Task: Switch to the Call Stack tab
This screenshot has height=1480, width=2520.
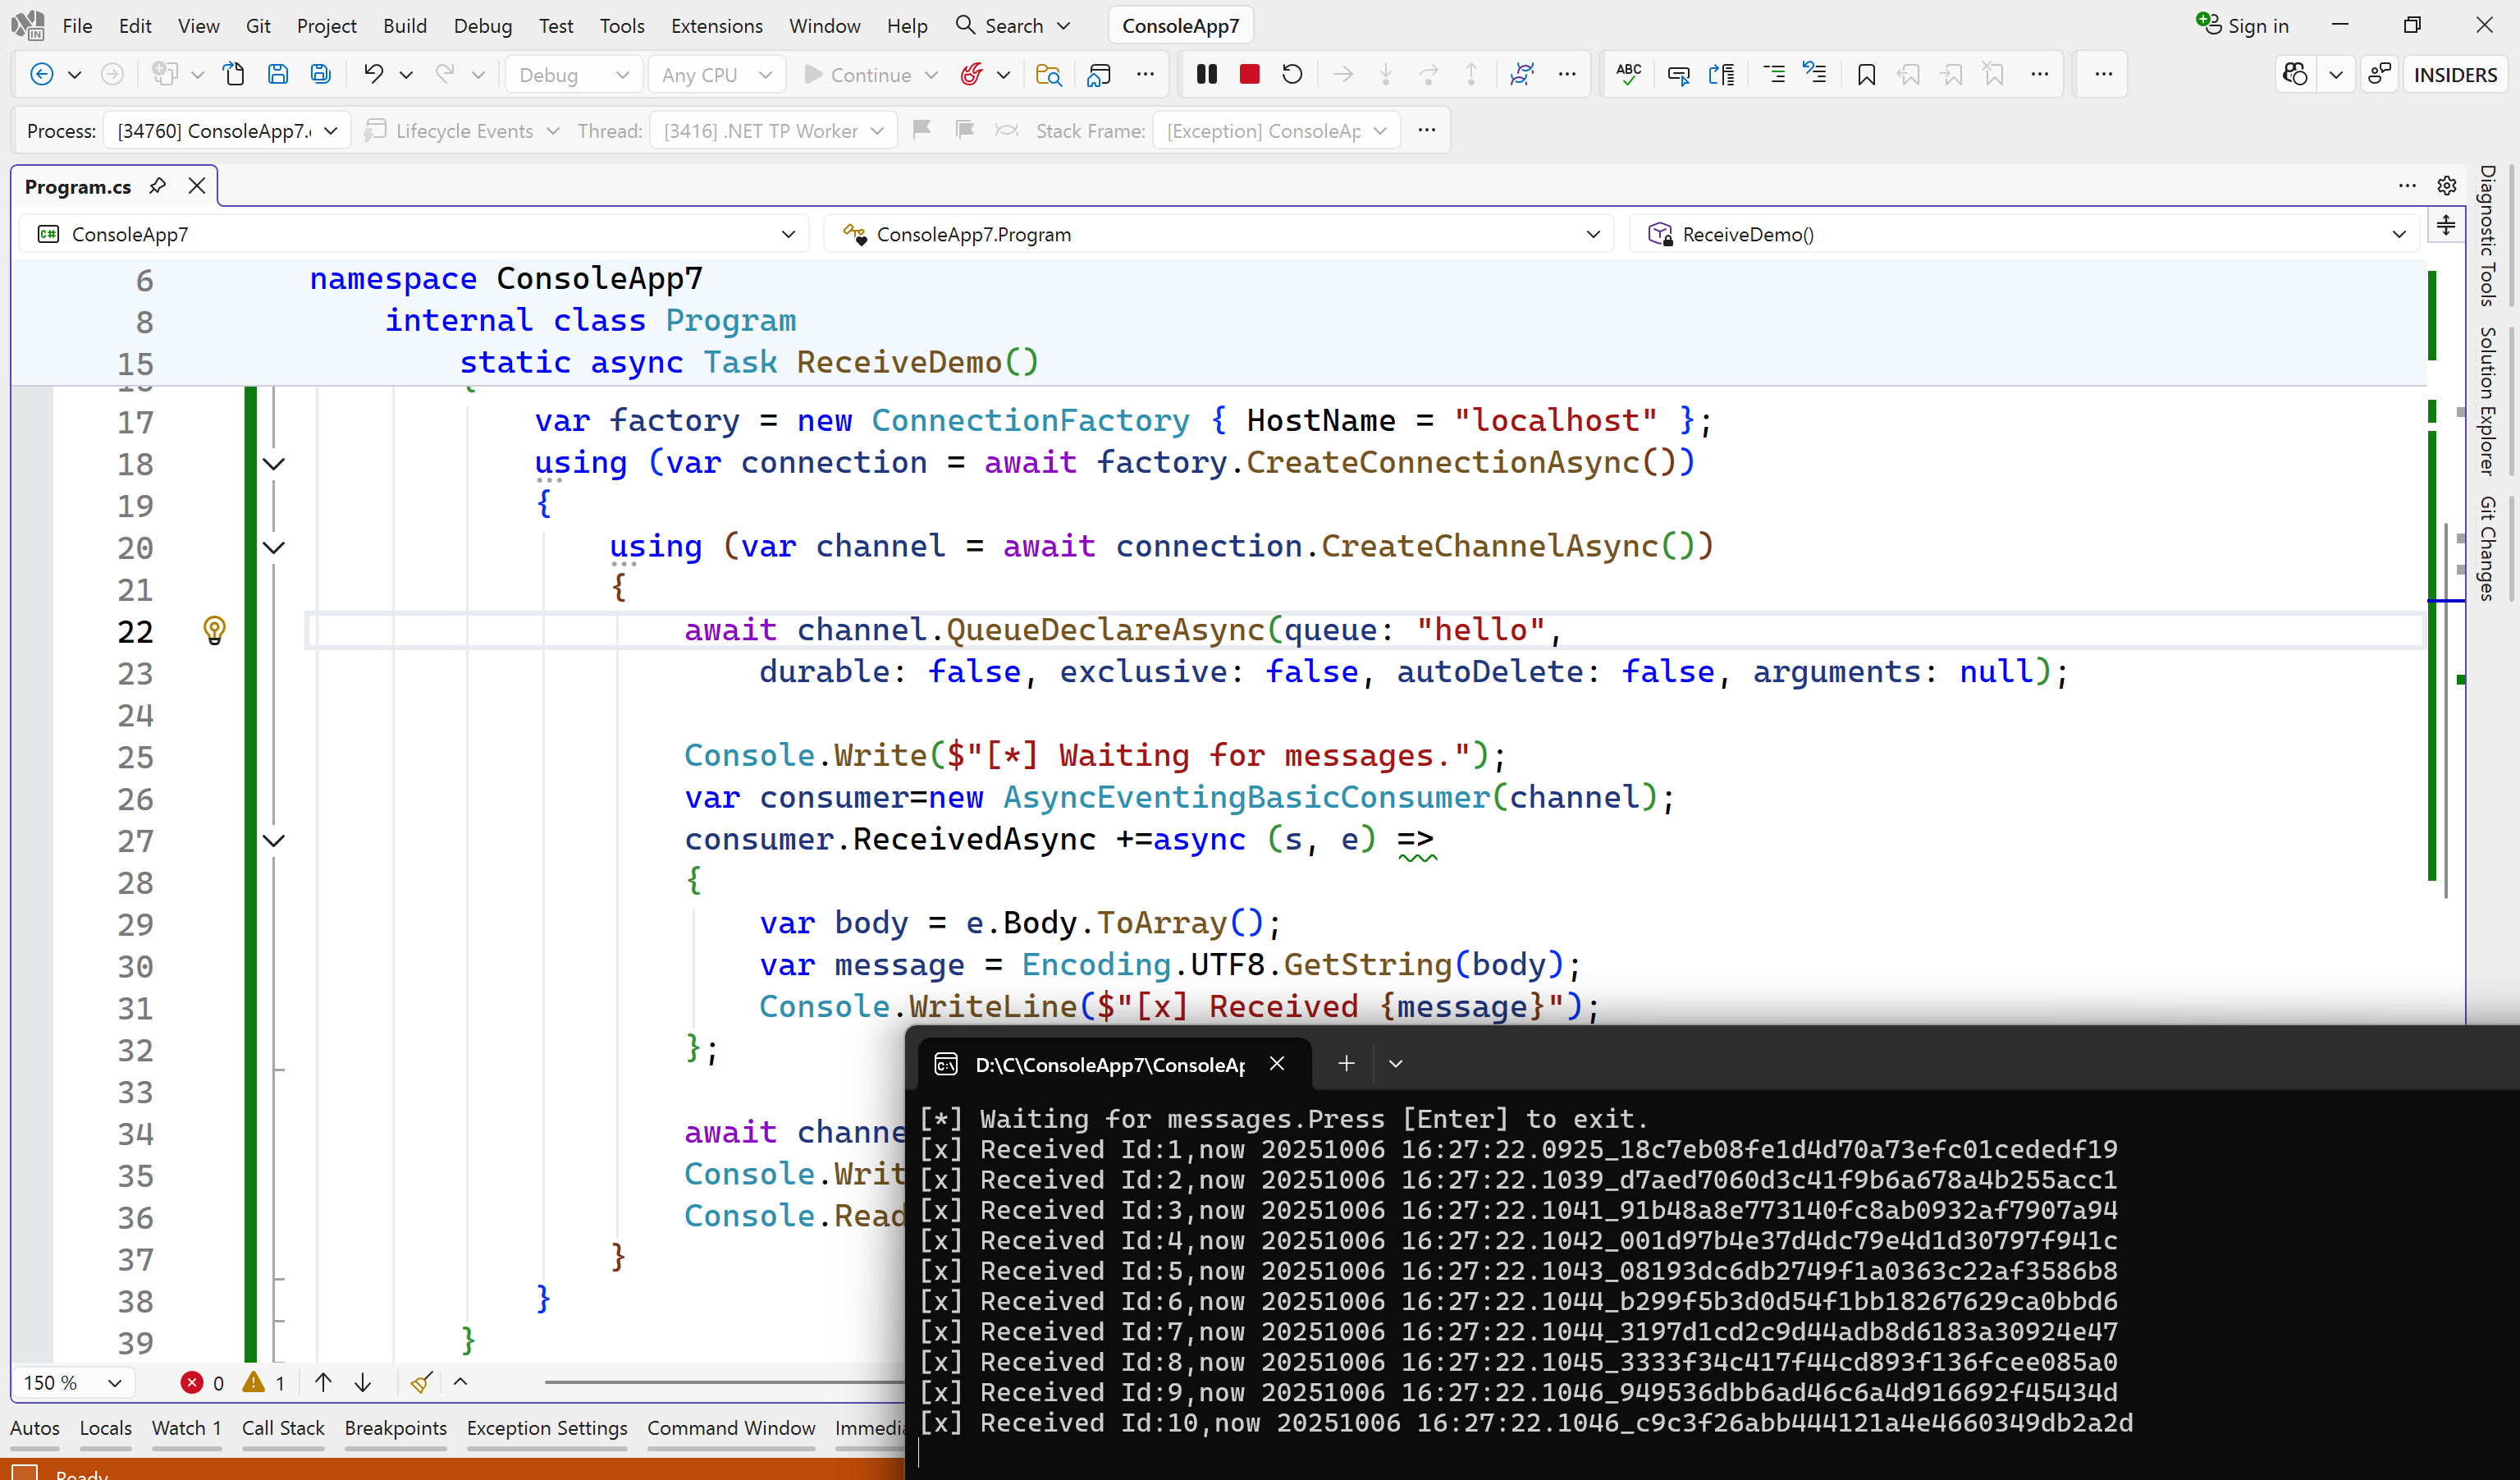Action: click(282, 1428)
